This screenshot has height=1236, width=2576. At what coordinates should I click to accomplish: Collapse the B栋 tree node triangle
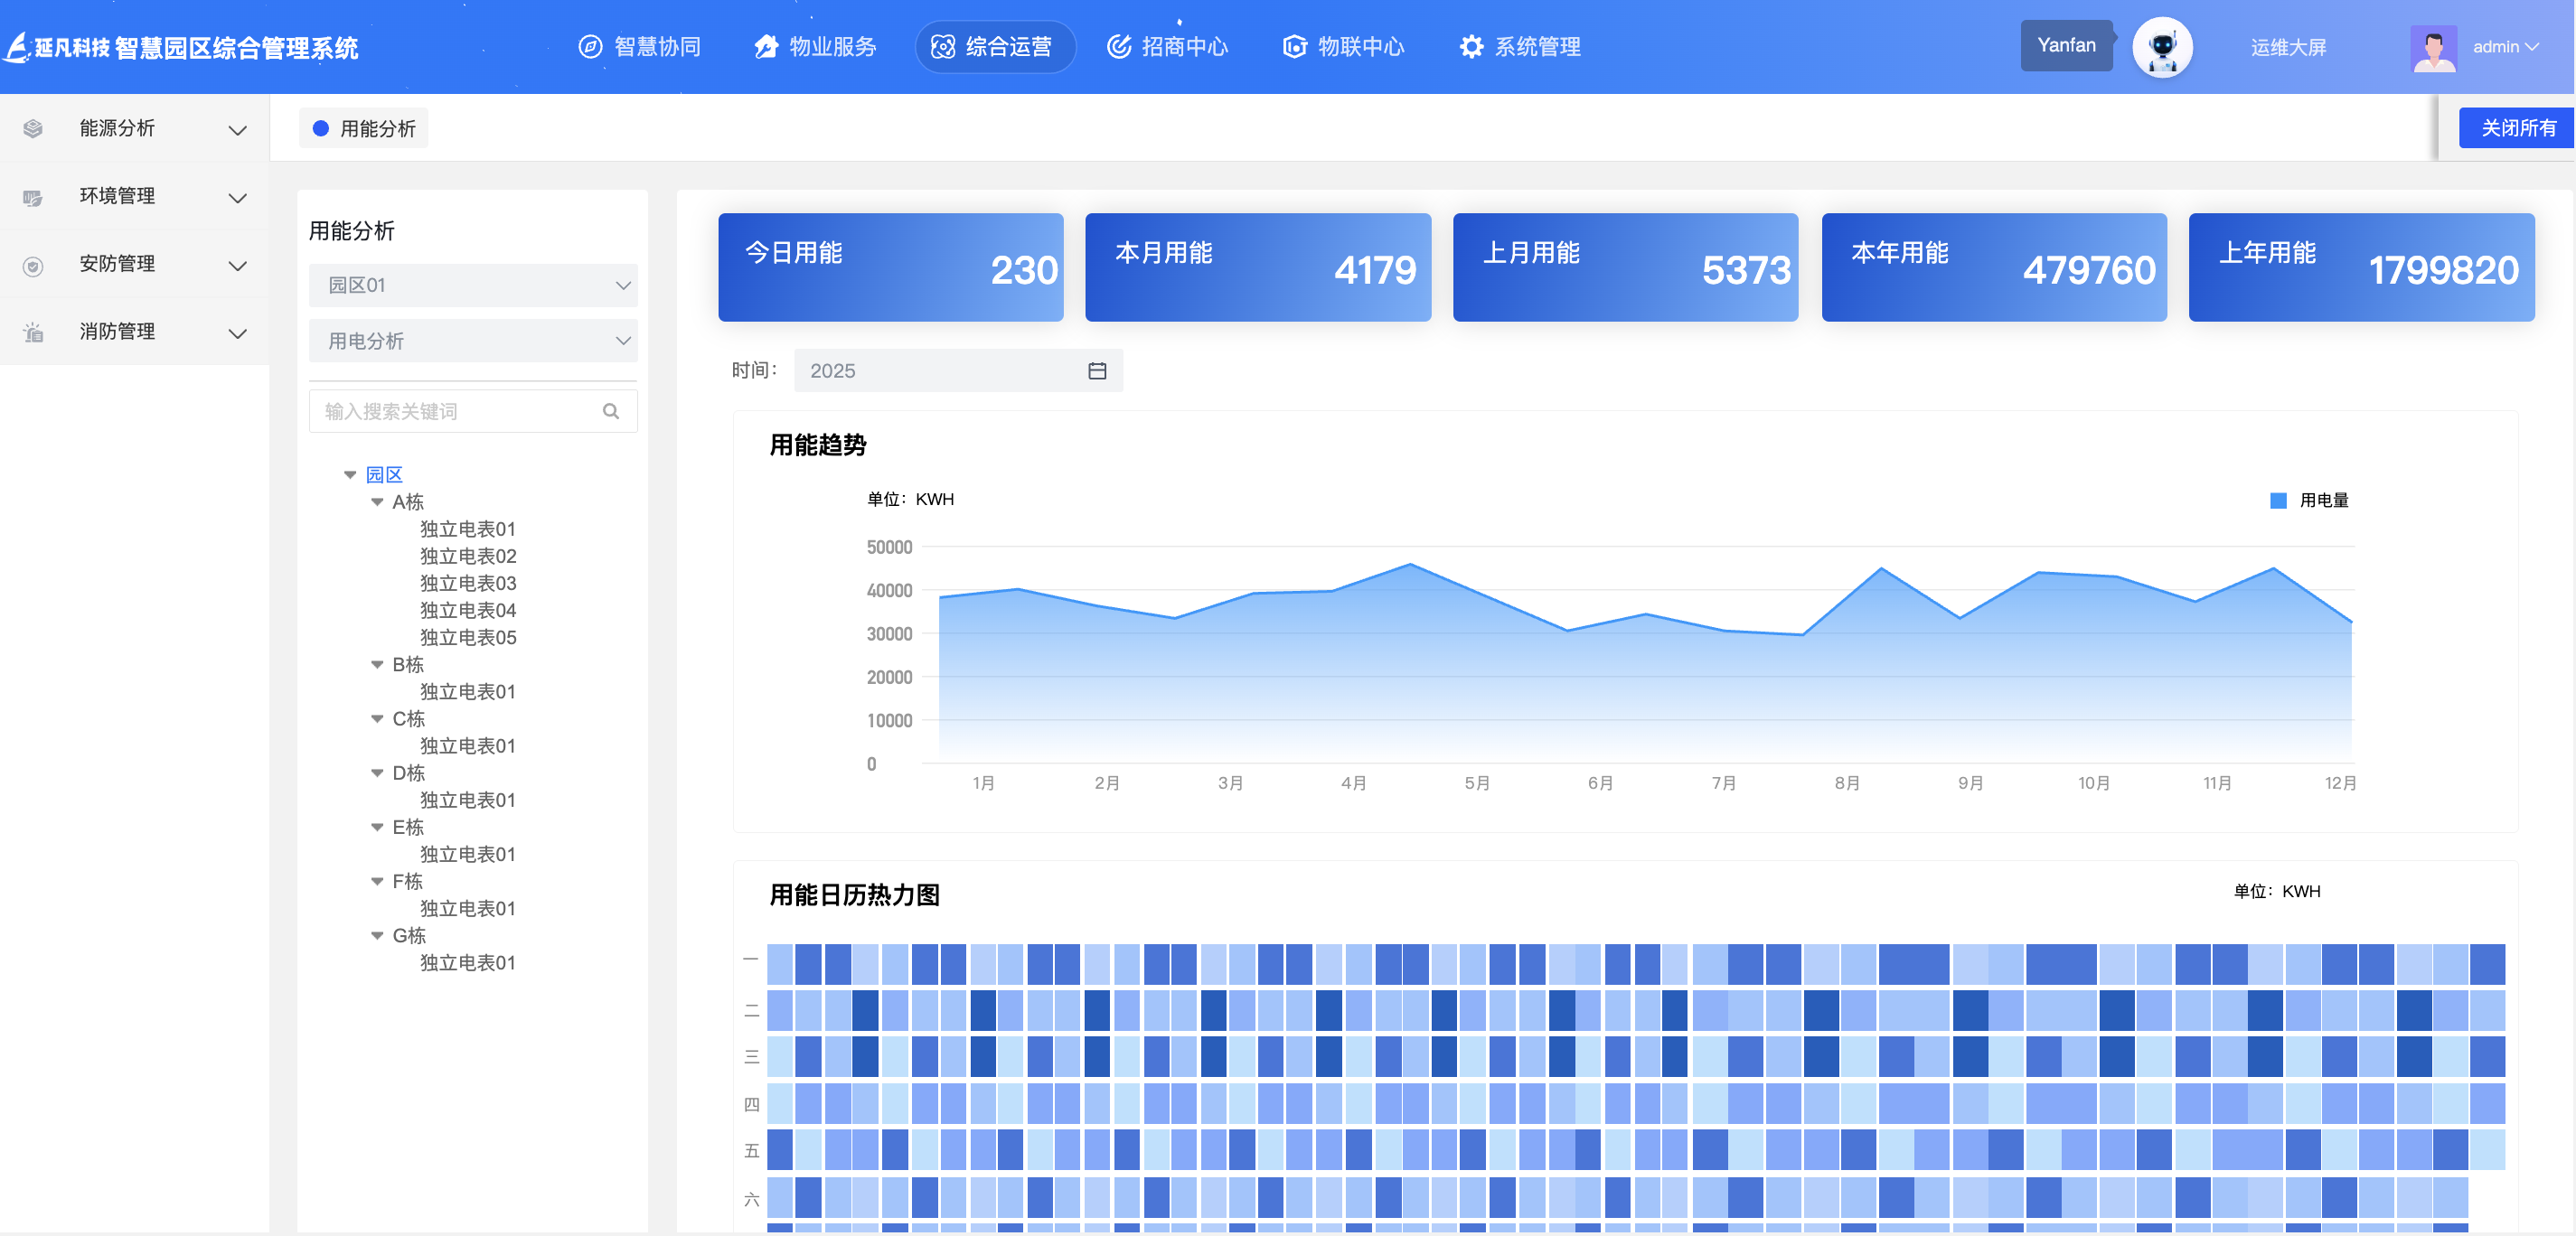377,665
